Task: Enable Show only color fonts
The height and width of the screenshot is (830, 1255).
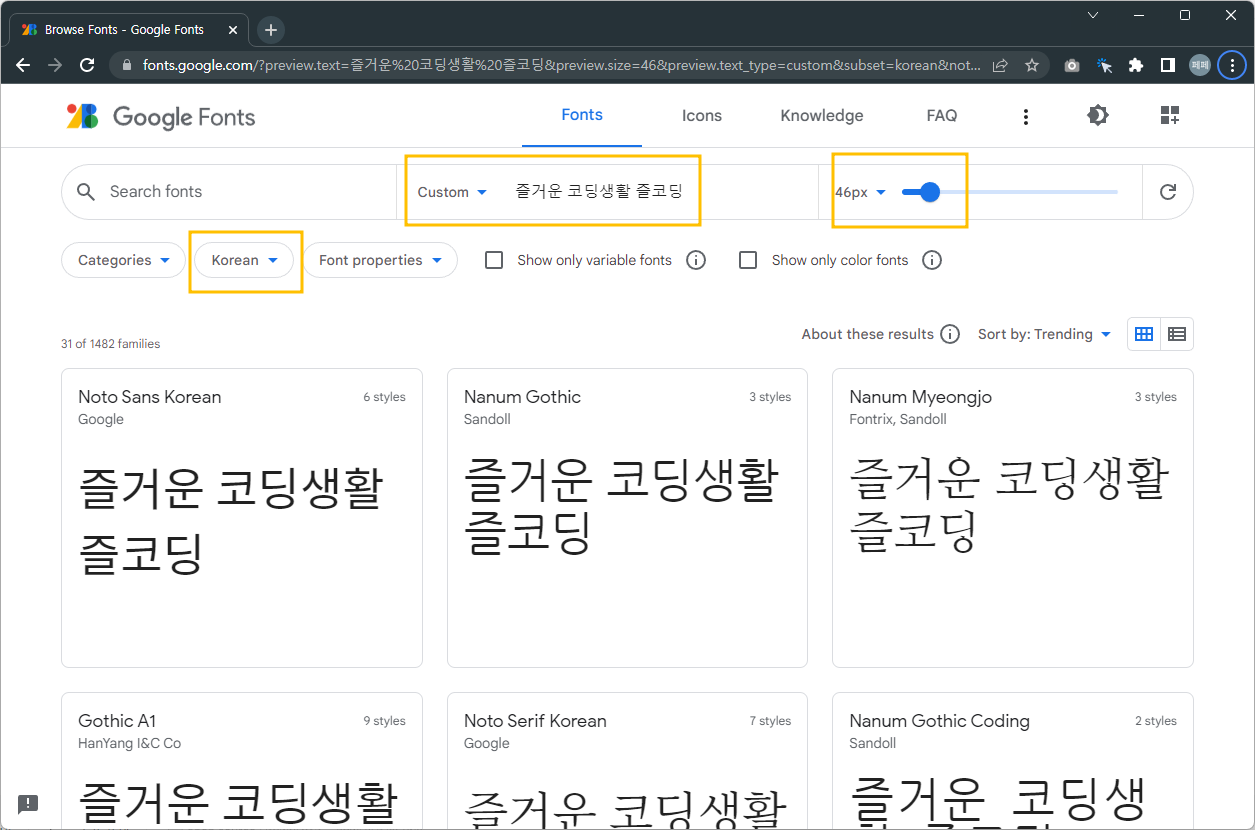Action: point(748,260)
